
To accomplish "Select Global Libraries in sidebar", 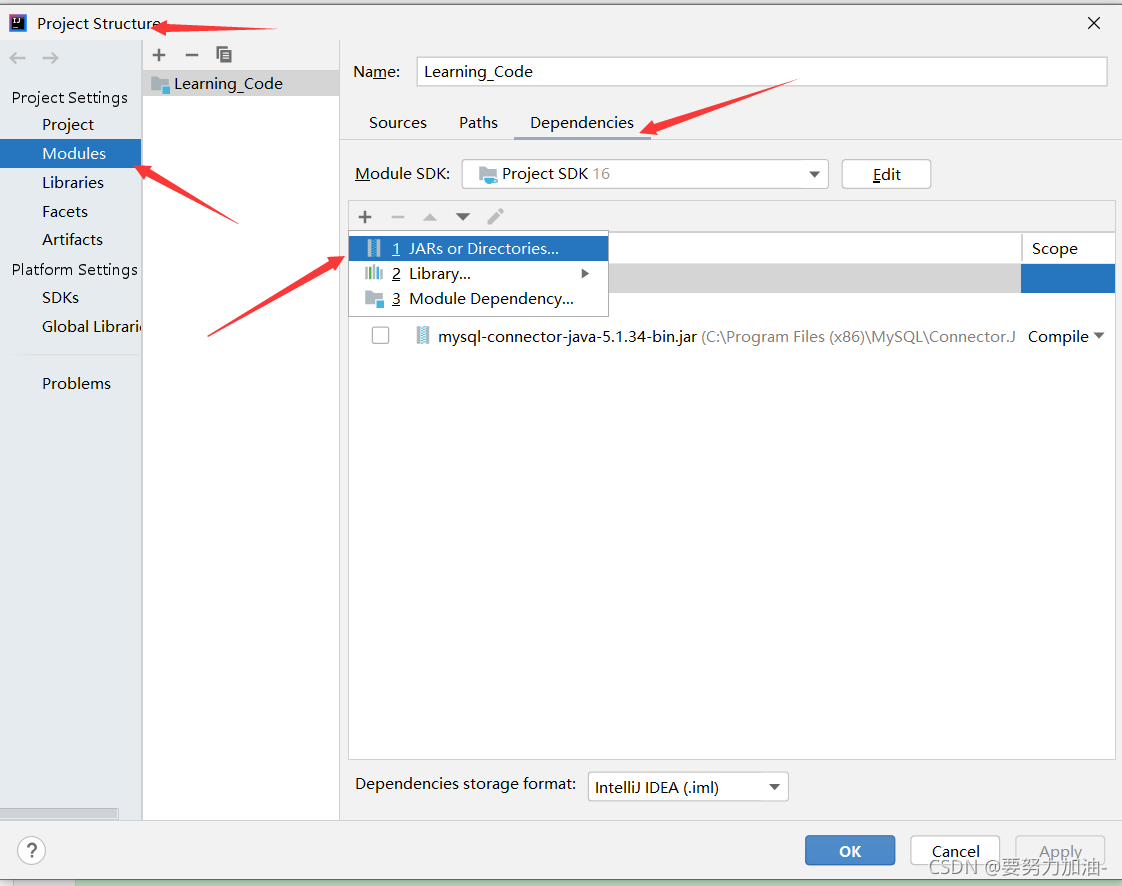I will (x=71, y=326).
